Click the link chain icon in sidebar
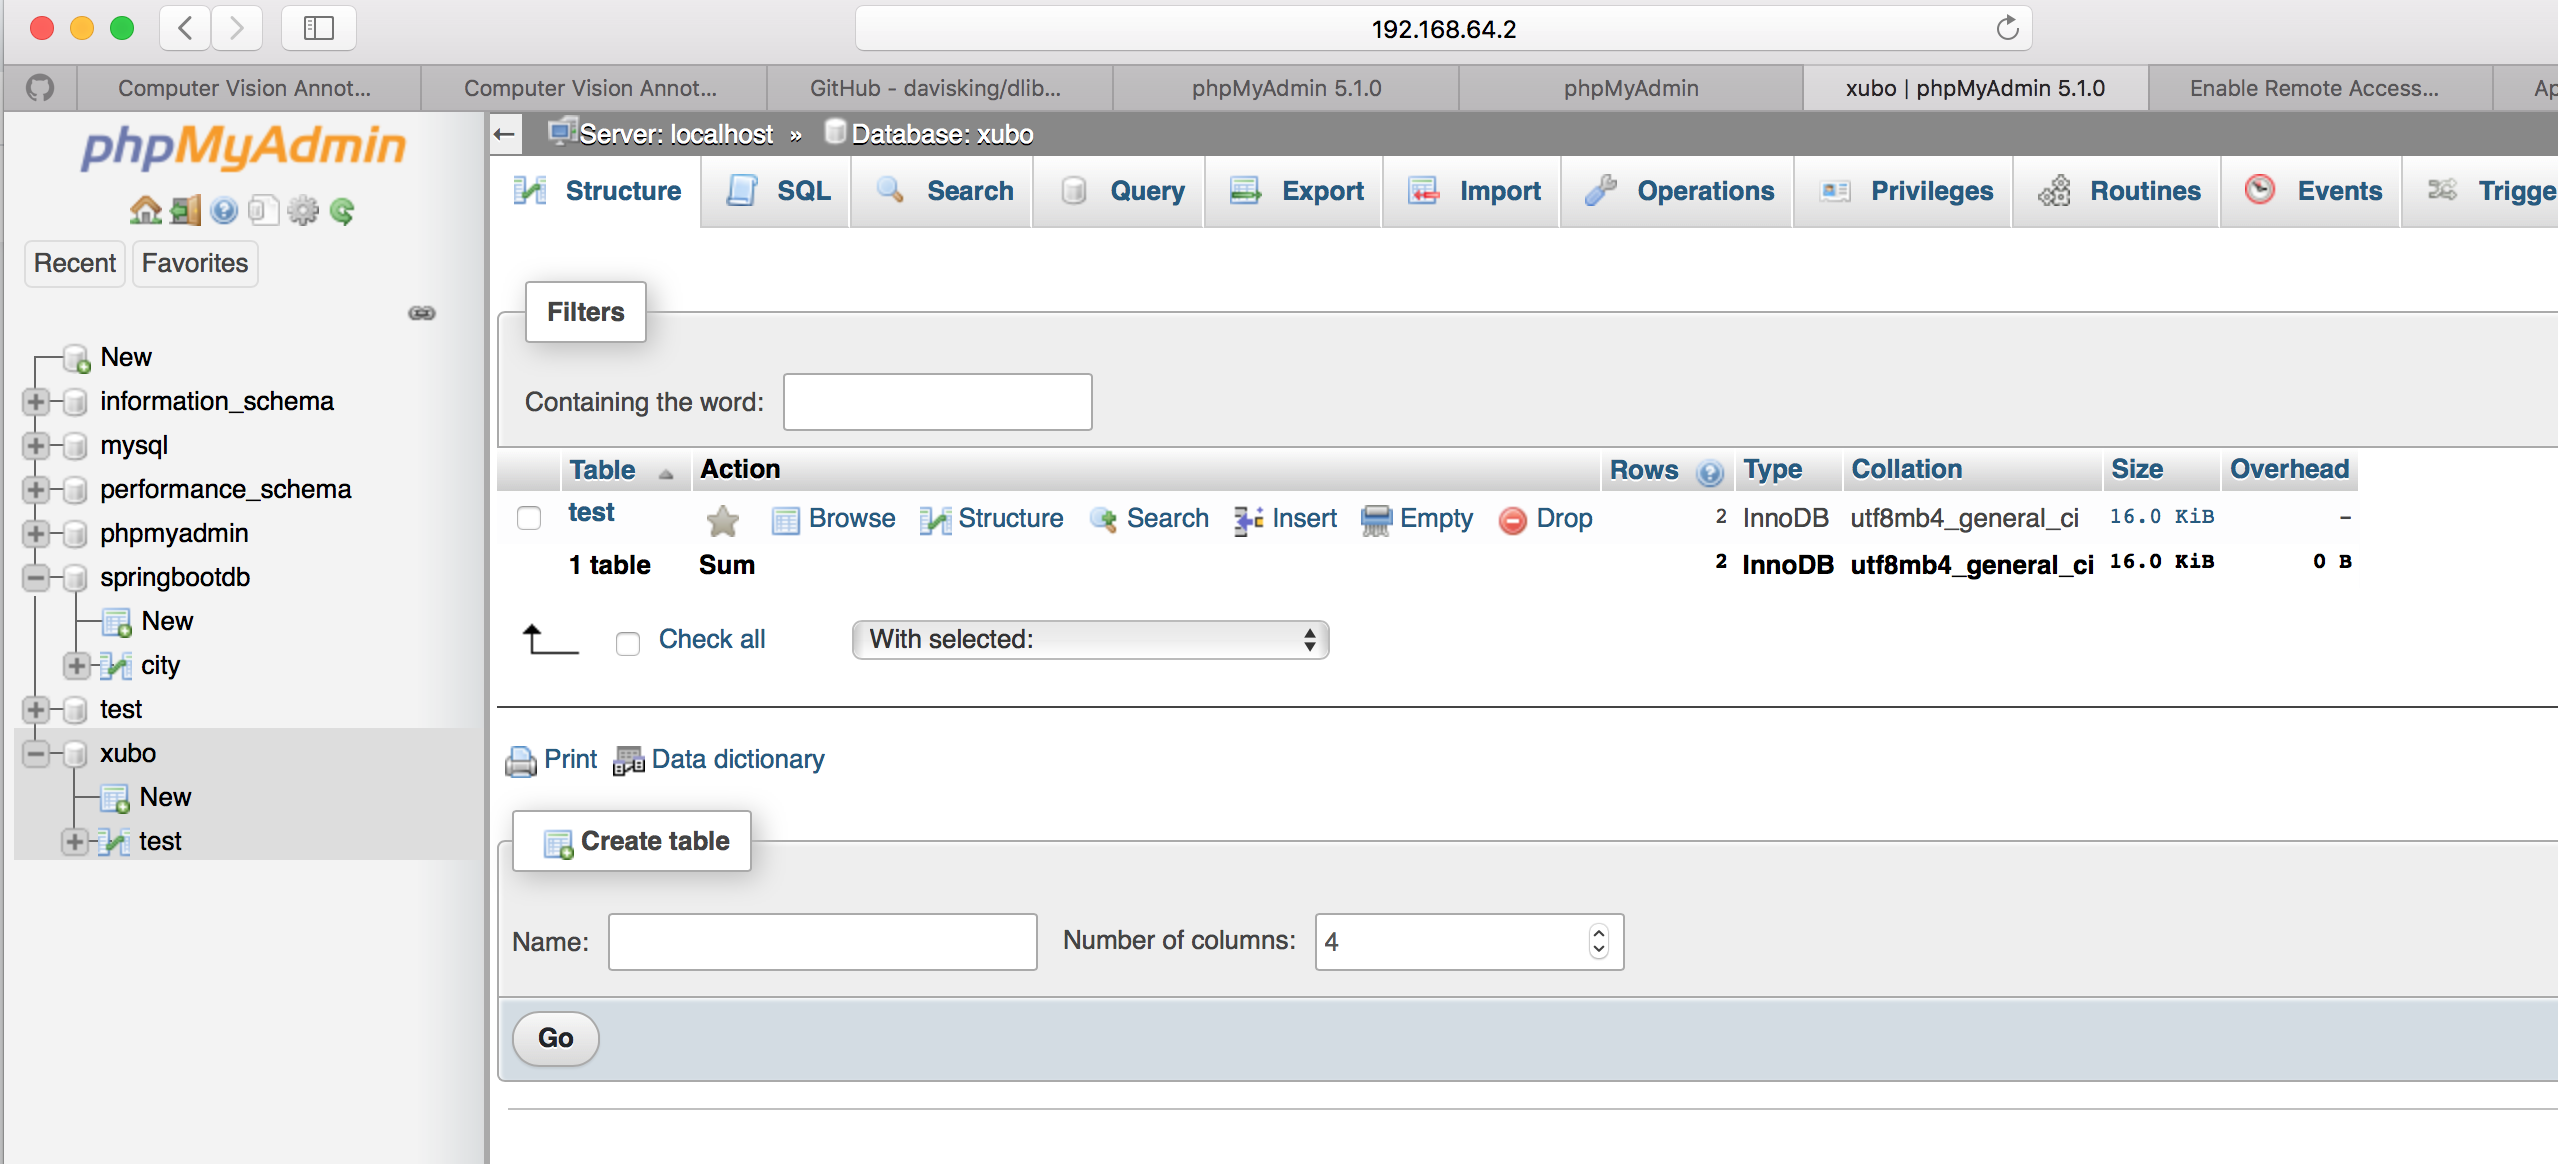 point(422,313)
